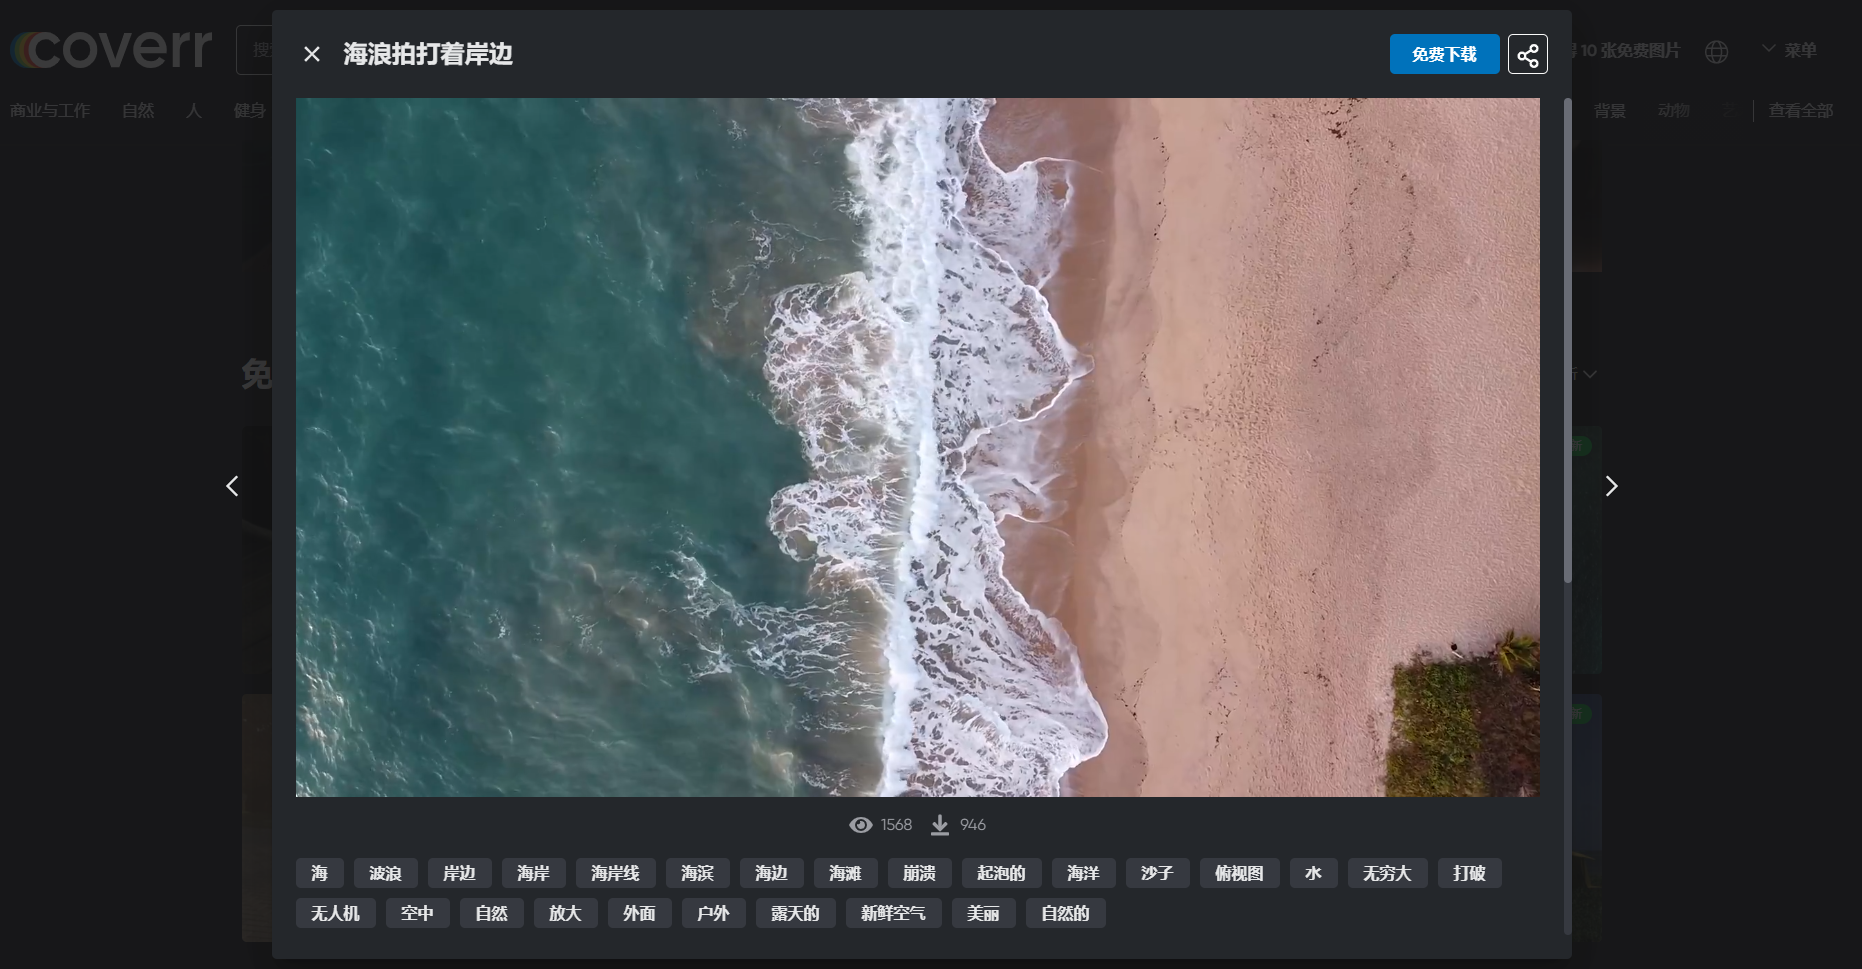Select the 海岸 tag

point(533,873)
